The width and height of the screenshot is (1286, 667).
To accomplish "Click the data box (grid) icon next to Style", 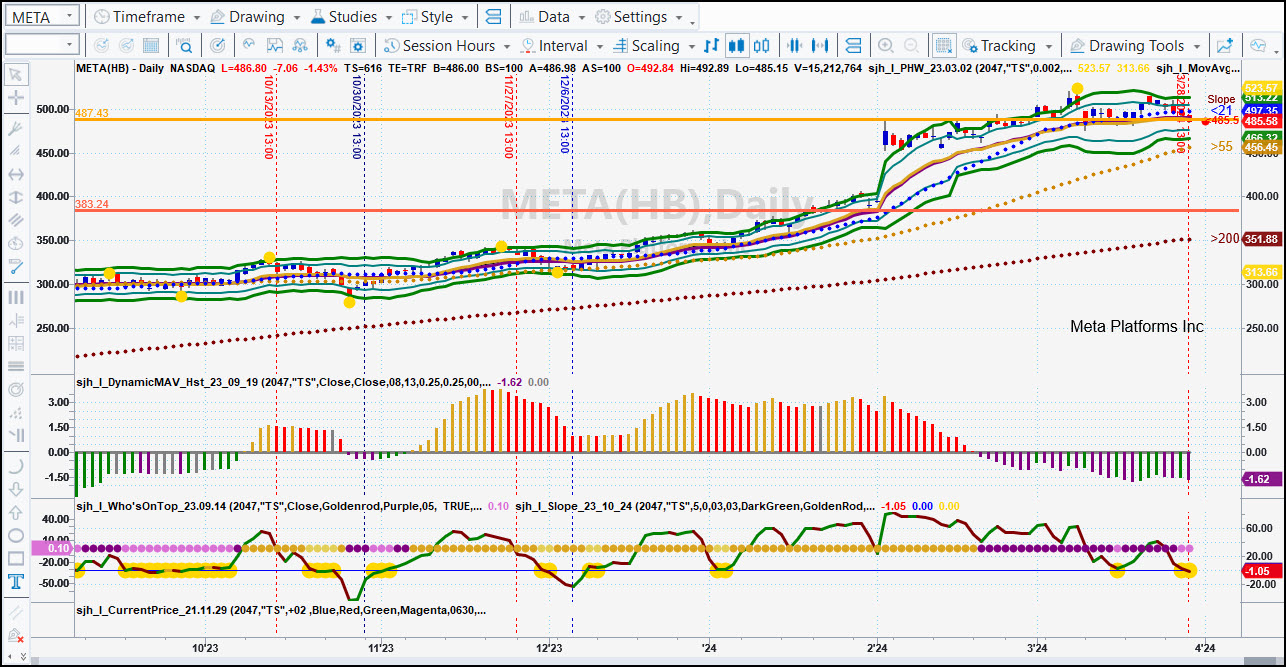I will click(x=493, y=17).
